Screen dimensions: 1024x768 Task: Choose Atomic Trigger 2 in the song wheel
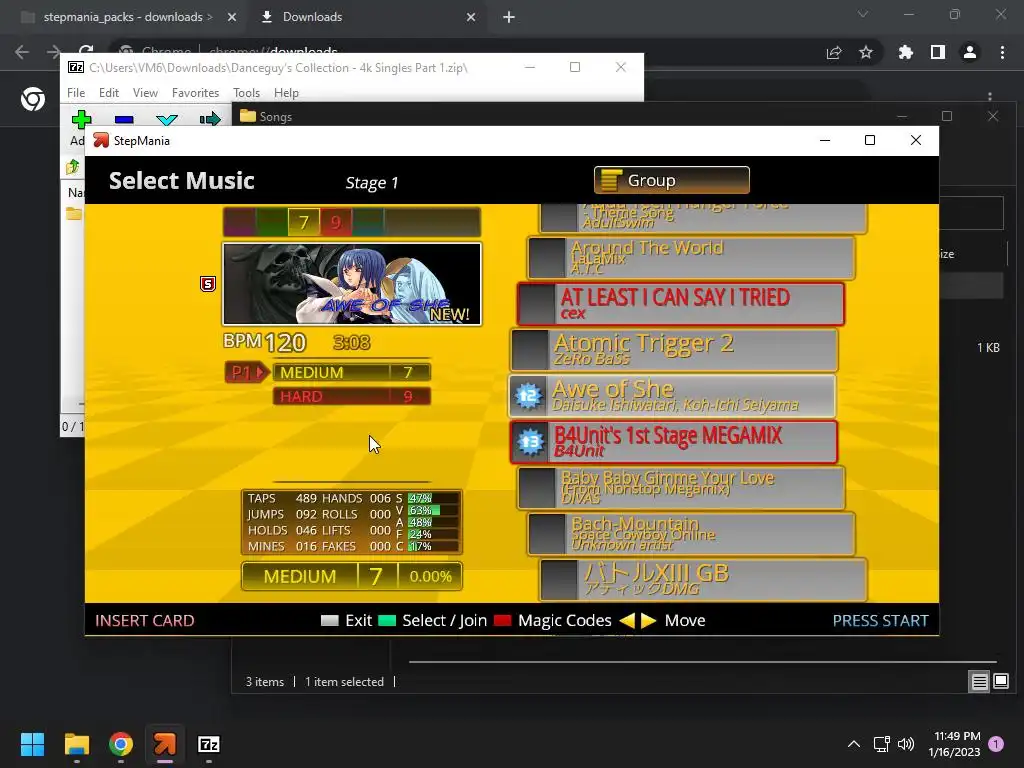click(673, 349)
